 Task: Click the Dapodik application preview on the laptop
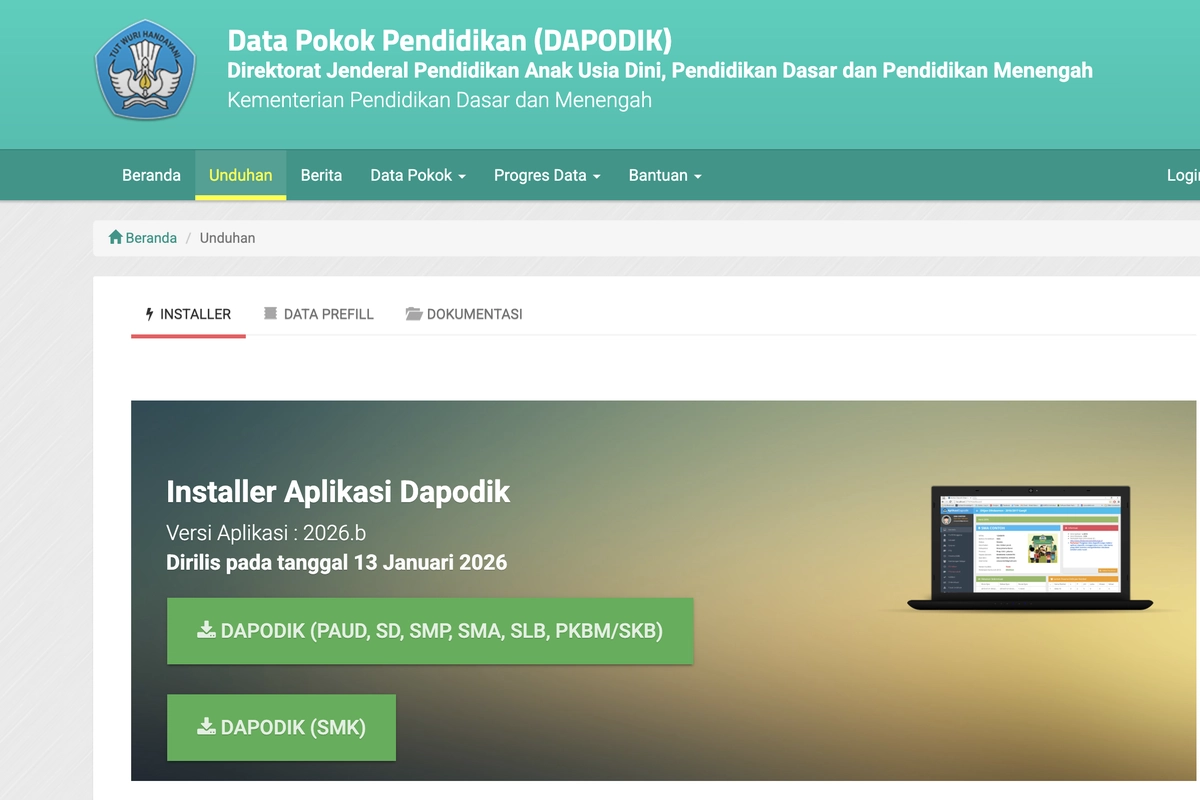(x=1030, y=545)
